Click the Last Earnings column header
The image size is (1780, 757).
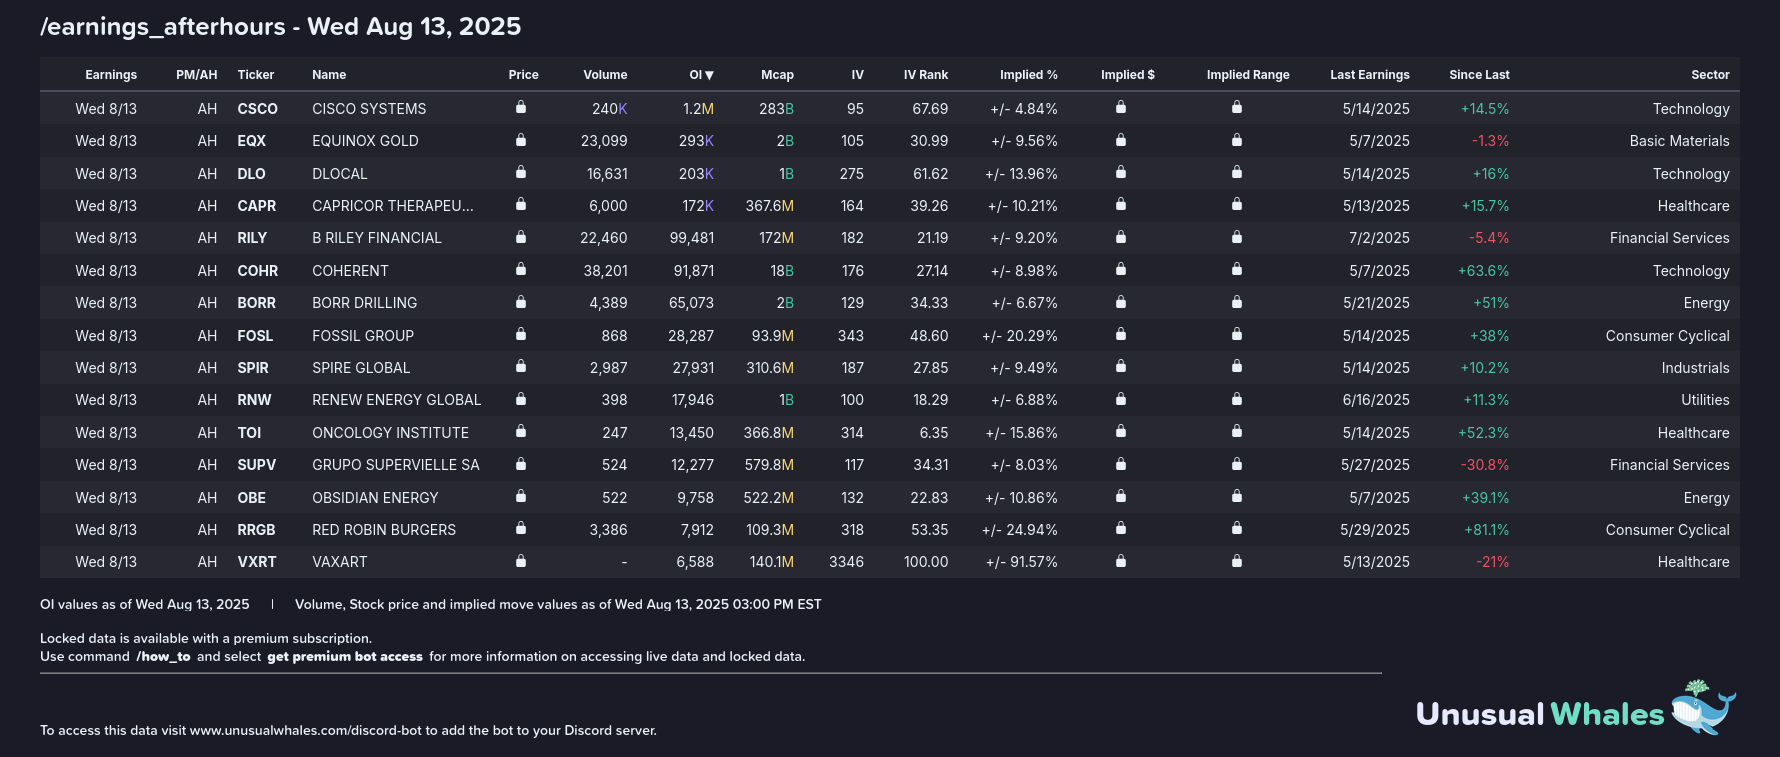(1370, 75)
